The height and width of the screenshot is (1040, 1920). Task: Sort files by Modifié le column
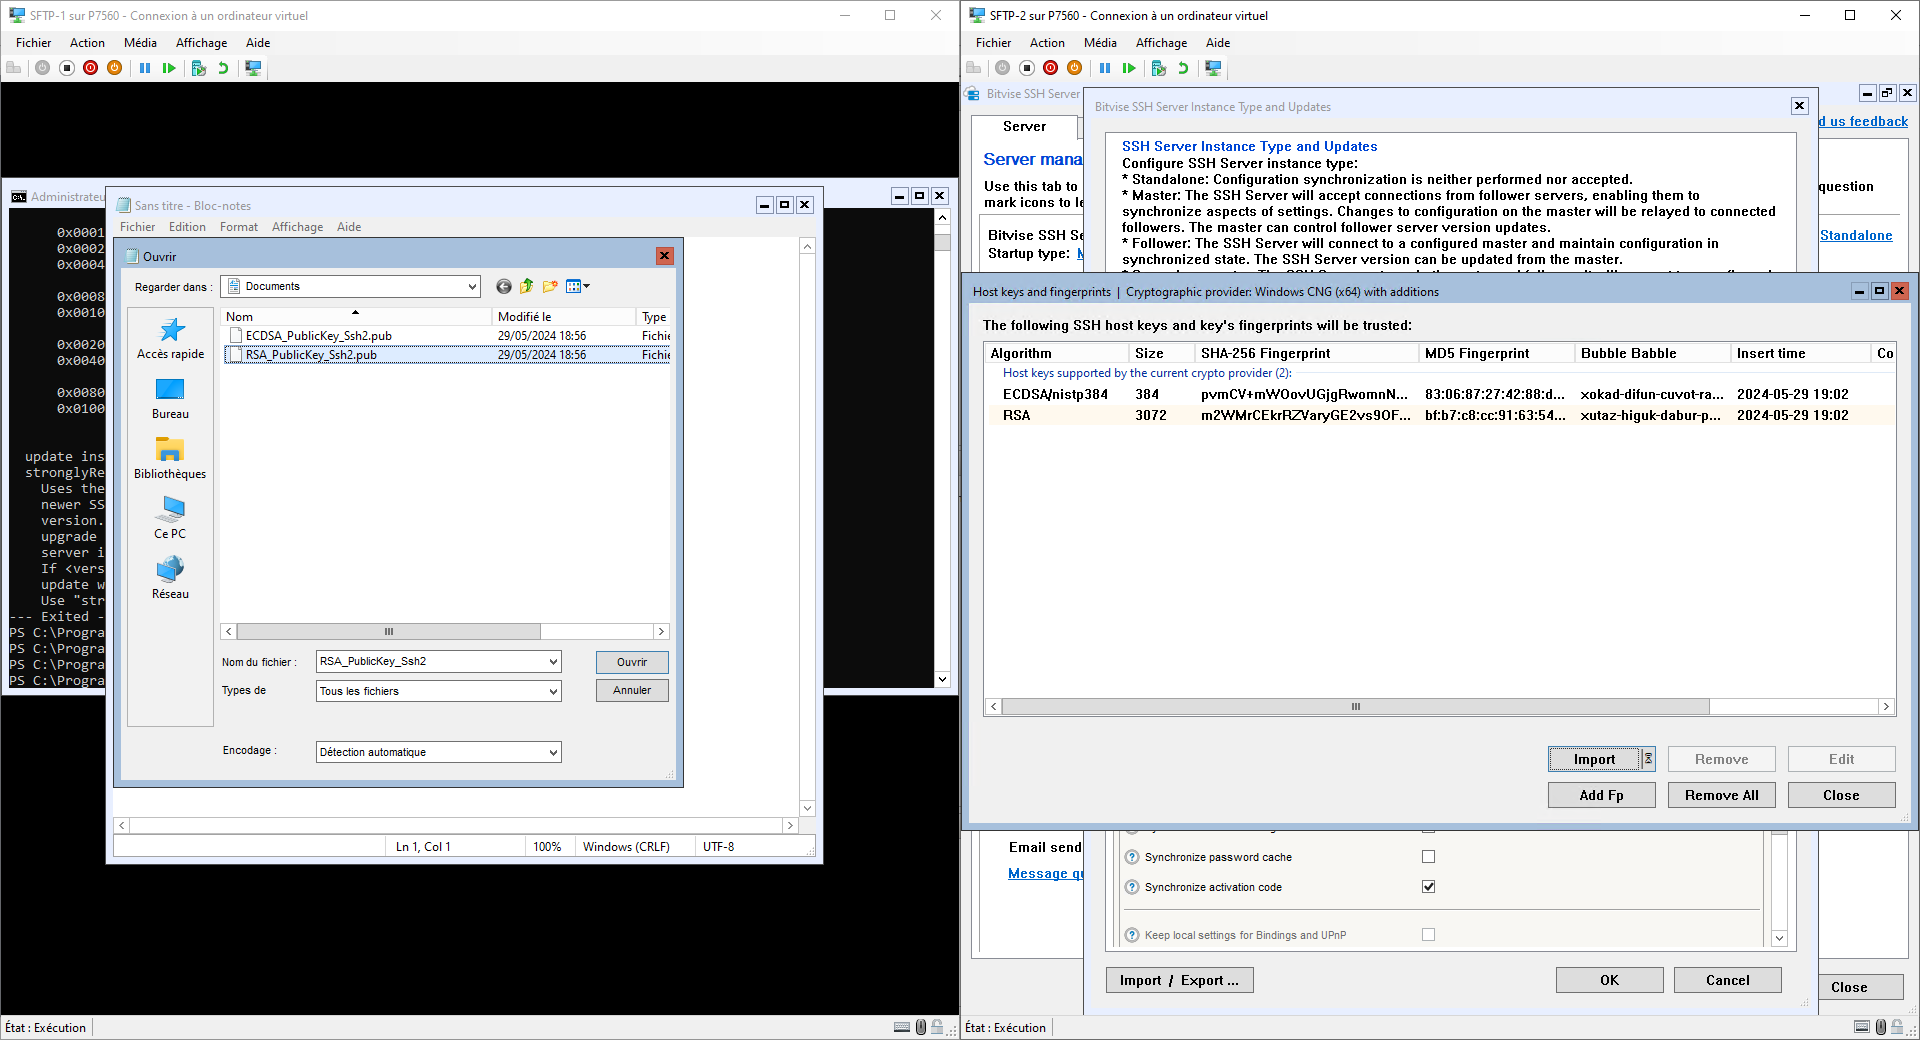point(564,317)
